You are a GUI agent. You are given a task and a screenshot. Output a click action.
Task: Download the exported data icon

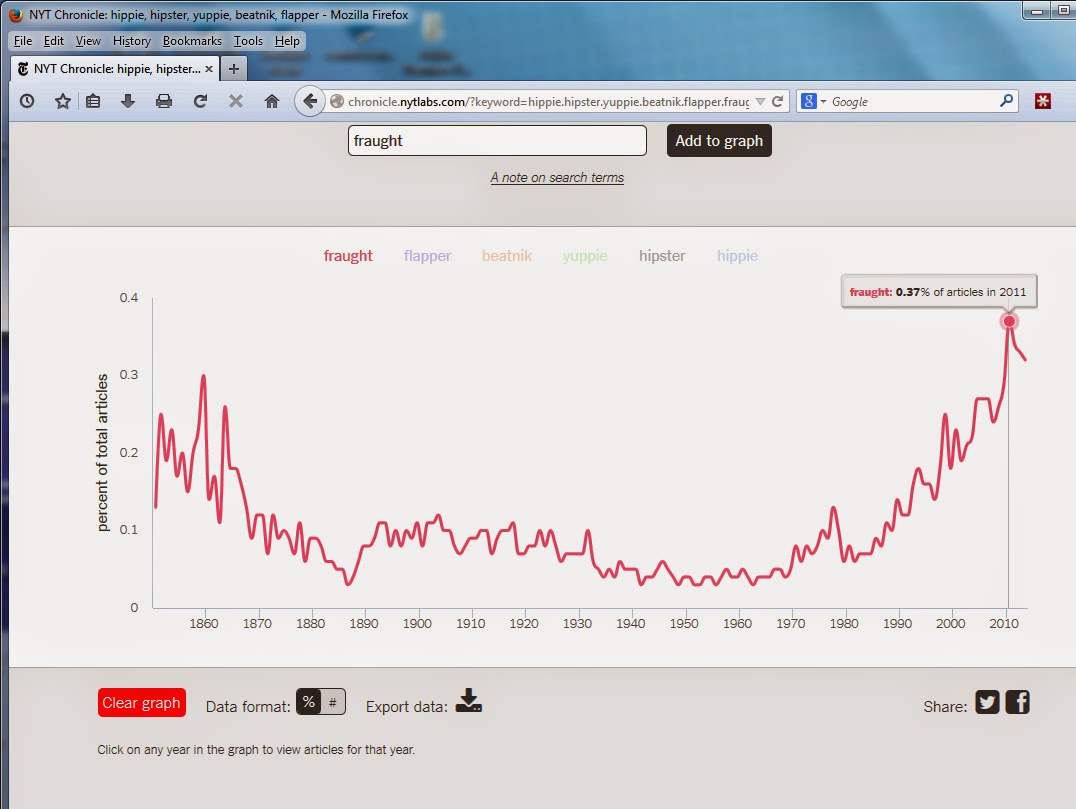(469, 701)
